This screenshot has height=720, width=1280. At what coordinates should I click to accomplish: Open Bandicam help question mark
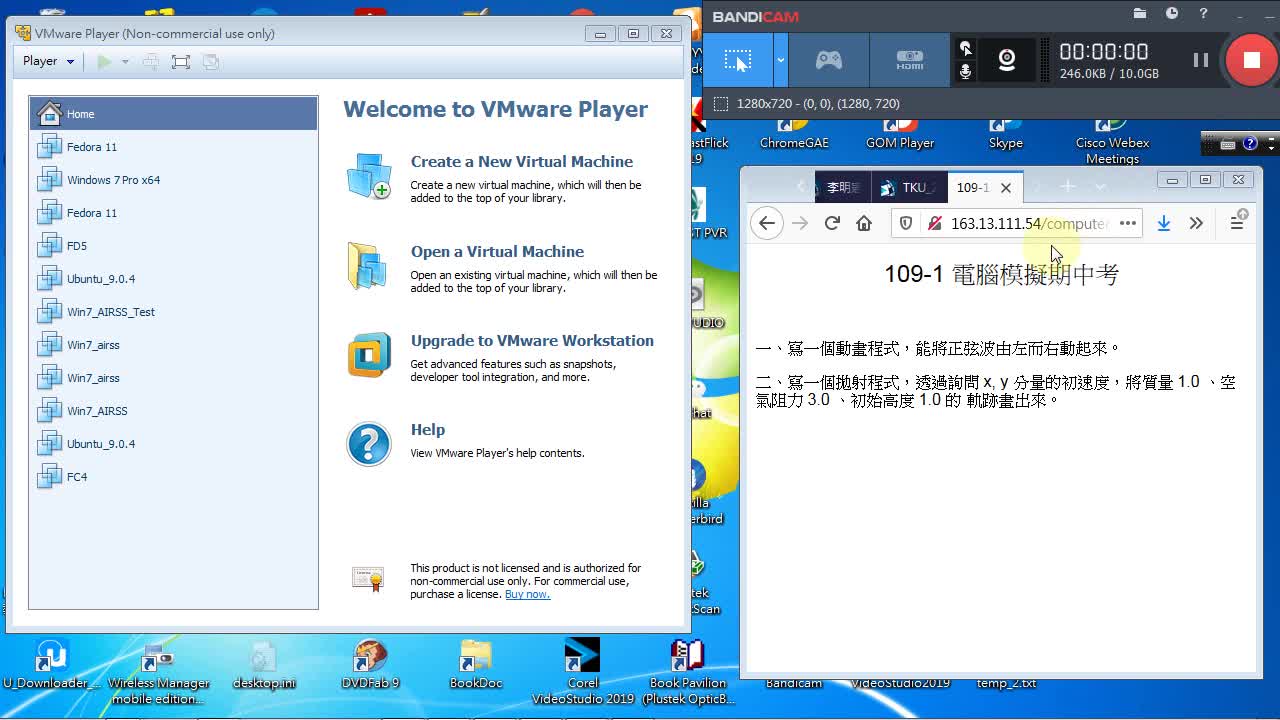pyautogui.click(x=1203, y=14)
